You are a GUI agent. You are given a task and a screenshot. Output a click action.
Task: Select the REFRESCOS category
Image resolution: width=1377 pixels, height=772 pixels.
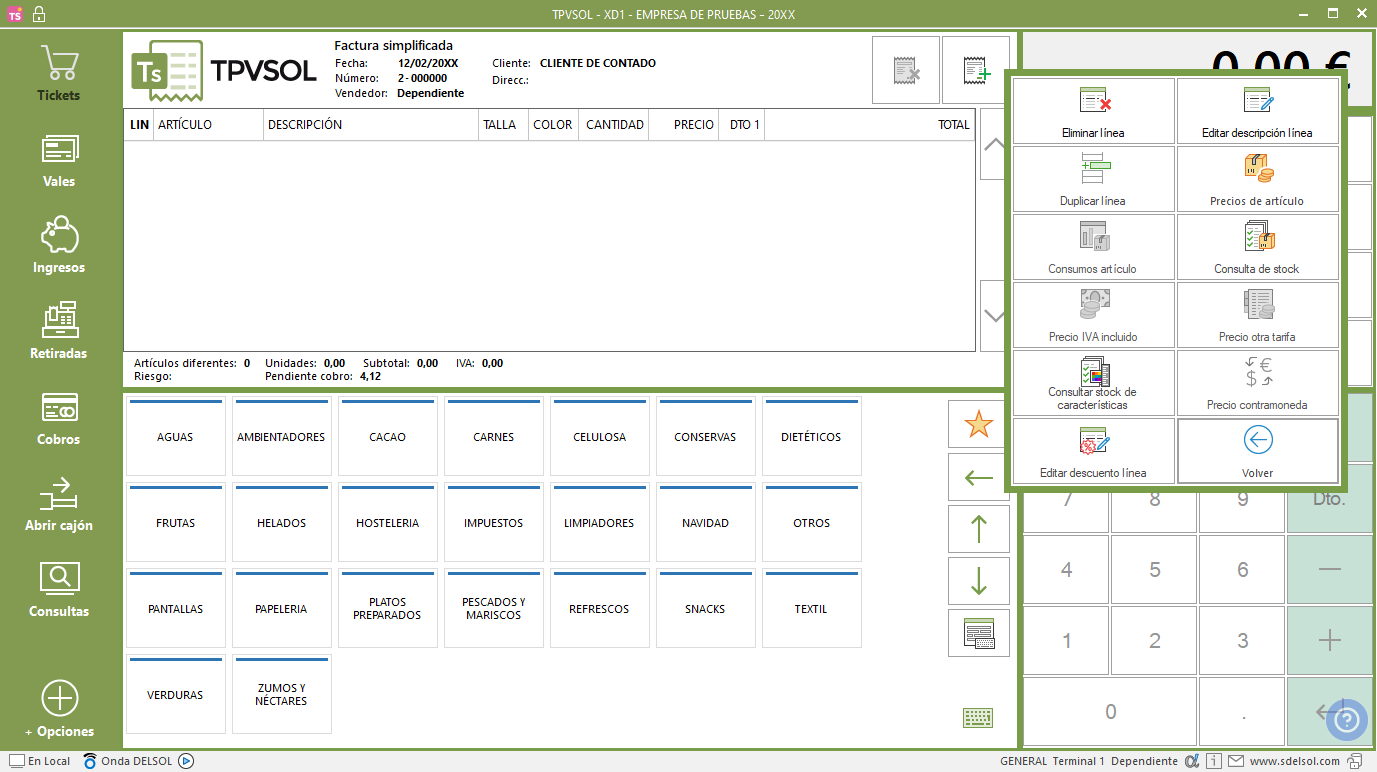tap(599, 609)
